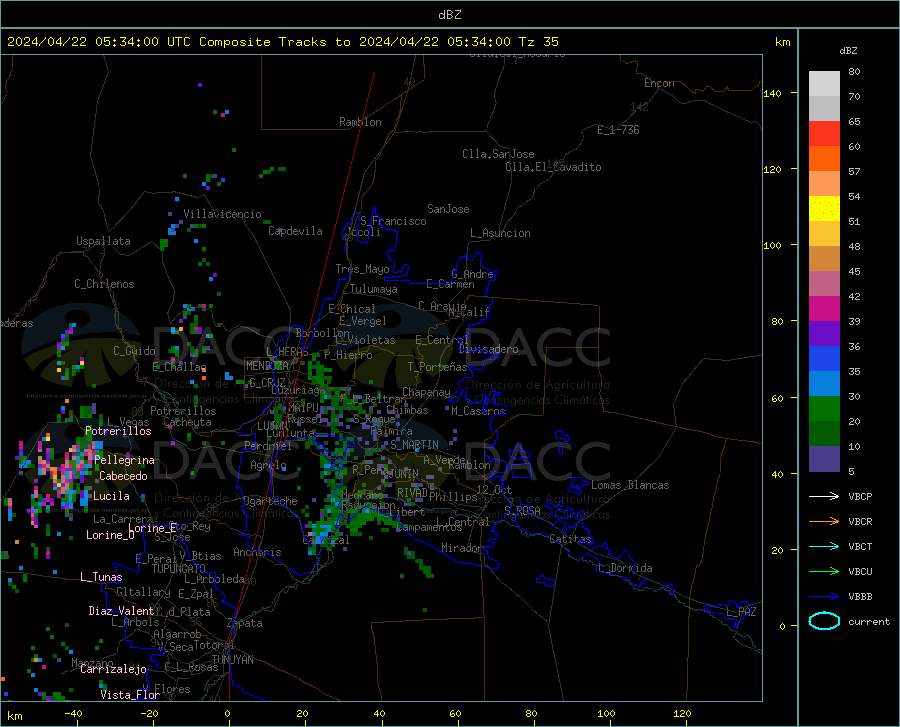Click the 0 km origin on horizontal axis
This screenshot has width=900, height=727.
pyautogui.click(x=228, y=713)
